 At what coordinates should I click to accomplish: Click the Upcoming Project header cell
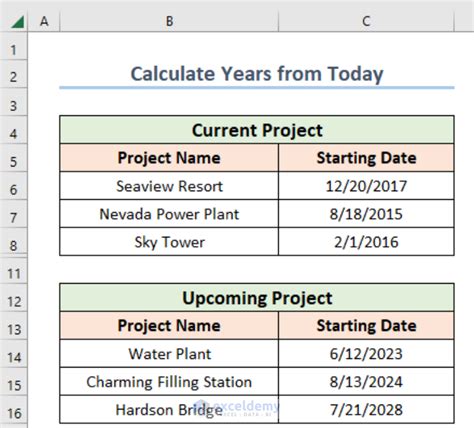[x=257, y=297]
